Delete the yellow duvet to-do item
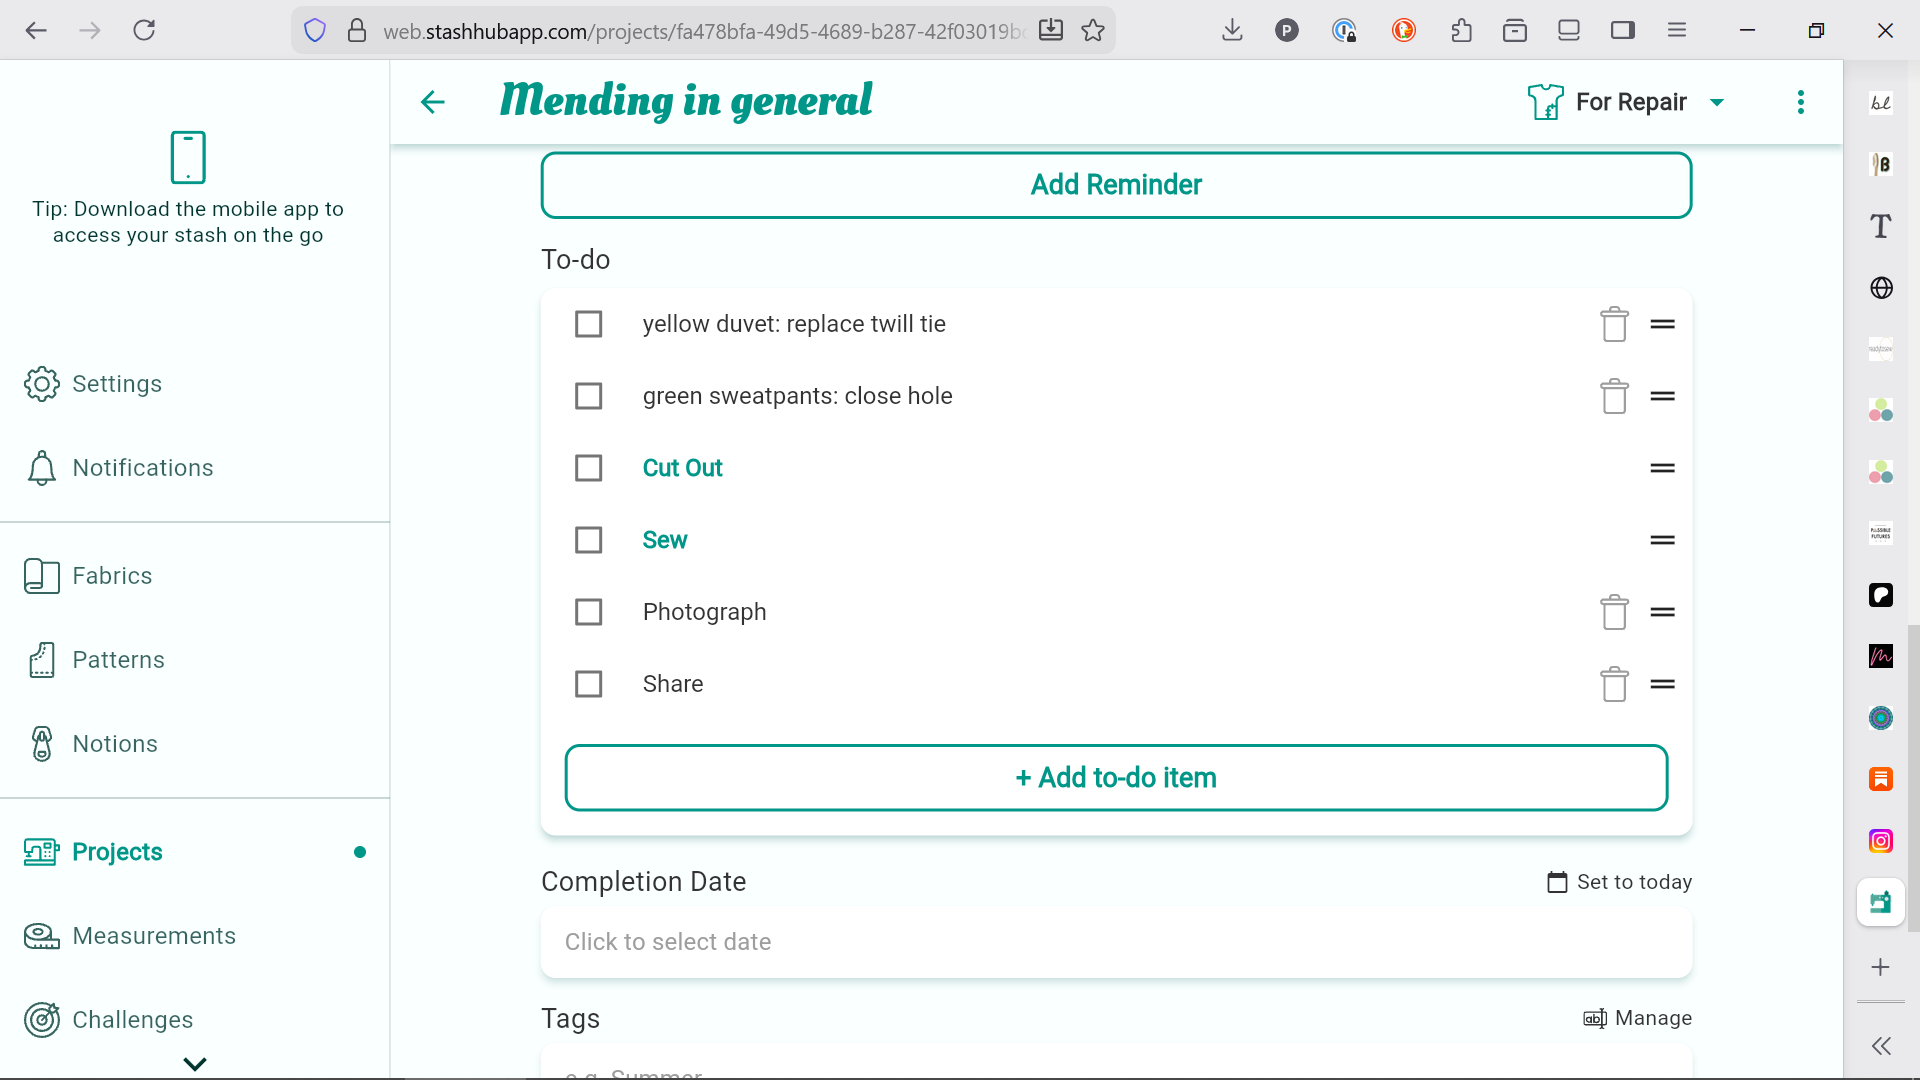This screenshot has width=1920, height=1080. point(1614,324)
